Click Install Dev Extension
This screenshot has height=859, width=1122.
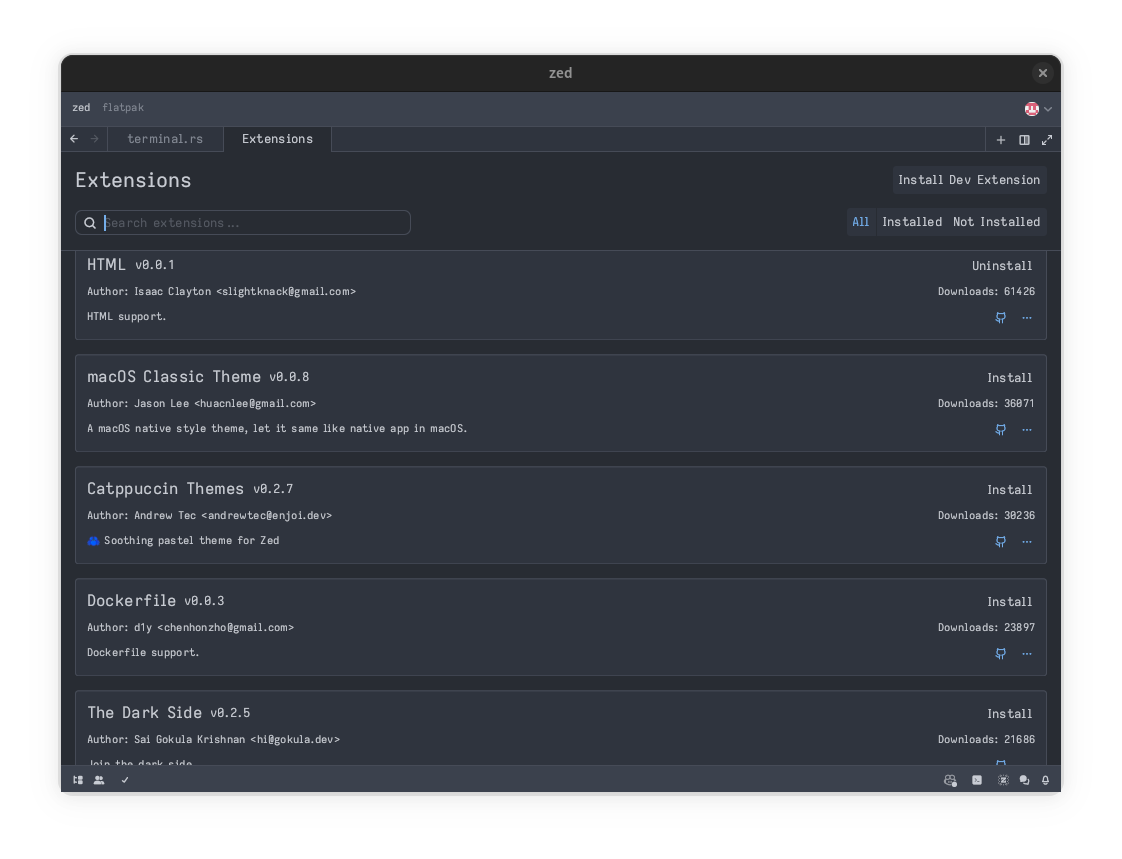[x=968, y=180]
